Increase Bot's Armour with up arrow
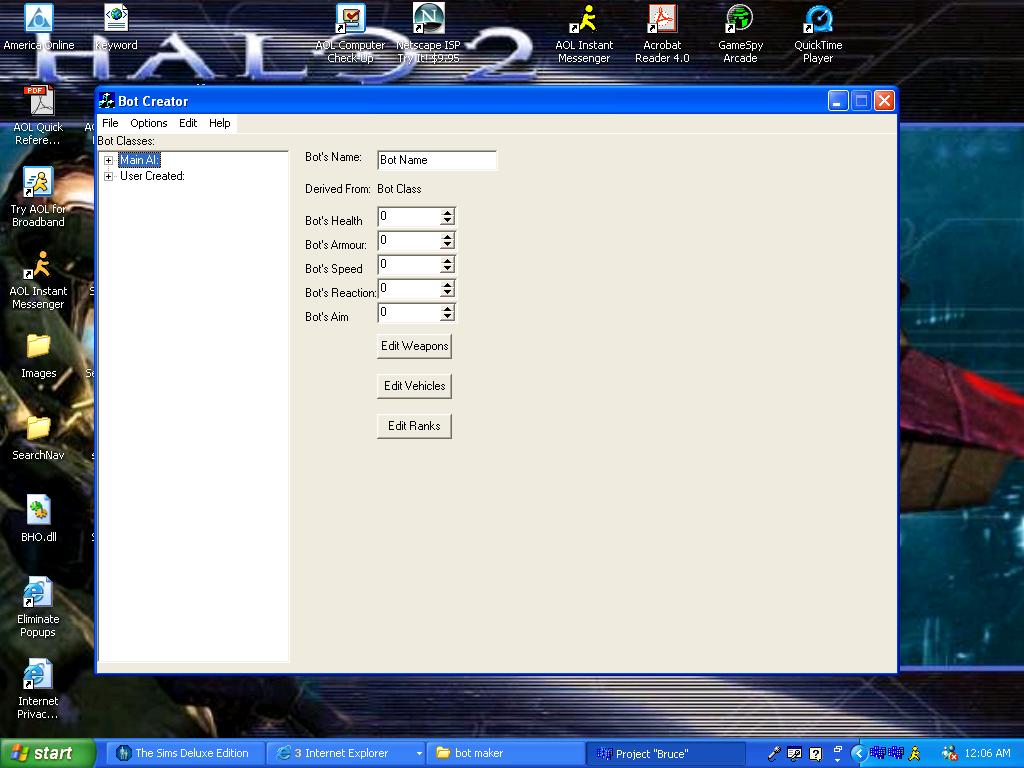1024x768 pixels. pyautogui.click(x=447, y=237)
